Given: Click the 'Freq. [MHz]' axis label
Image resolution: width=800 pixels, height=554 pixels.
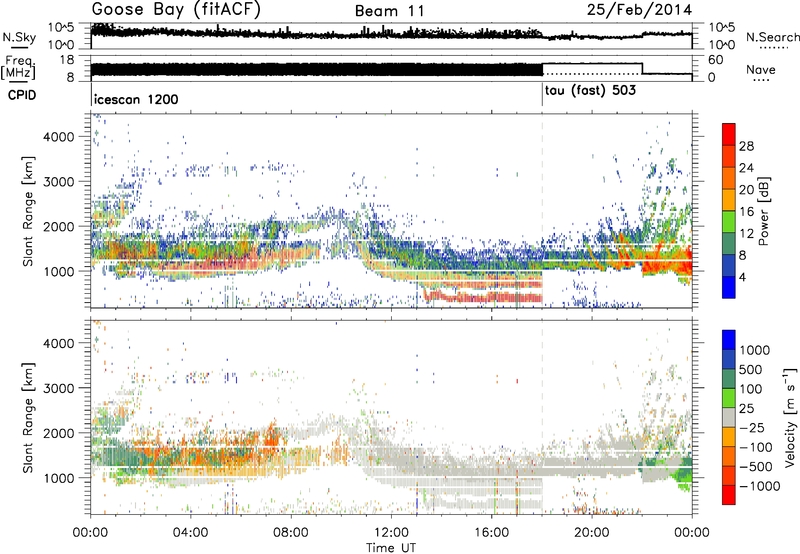Looking at the screenshot, I should [x=18, y=69].
